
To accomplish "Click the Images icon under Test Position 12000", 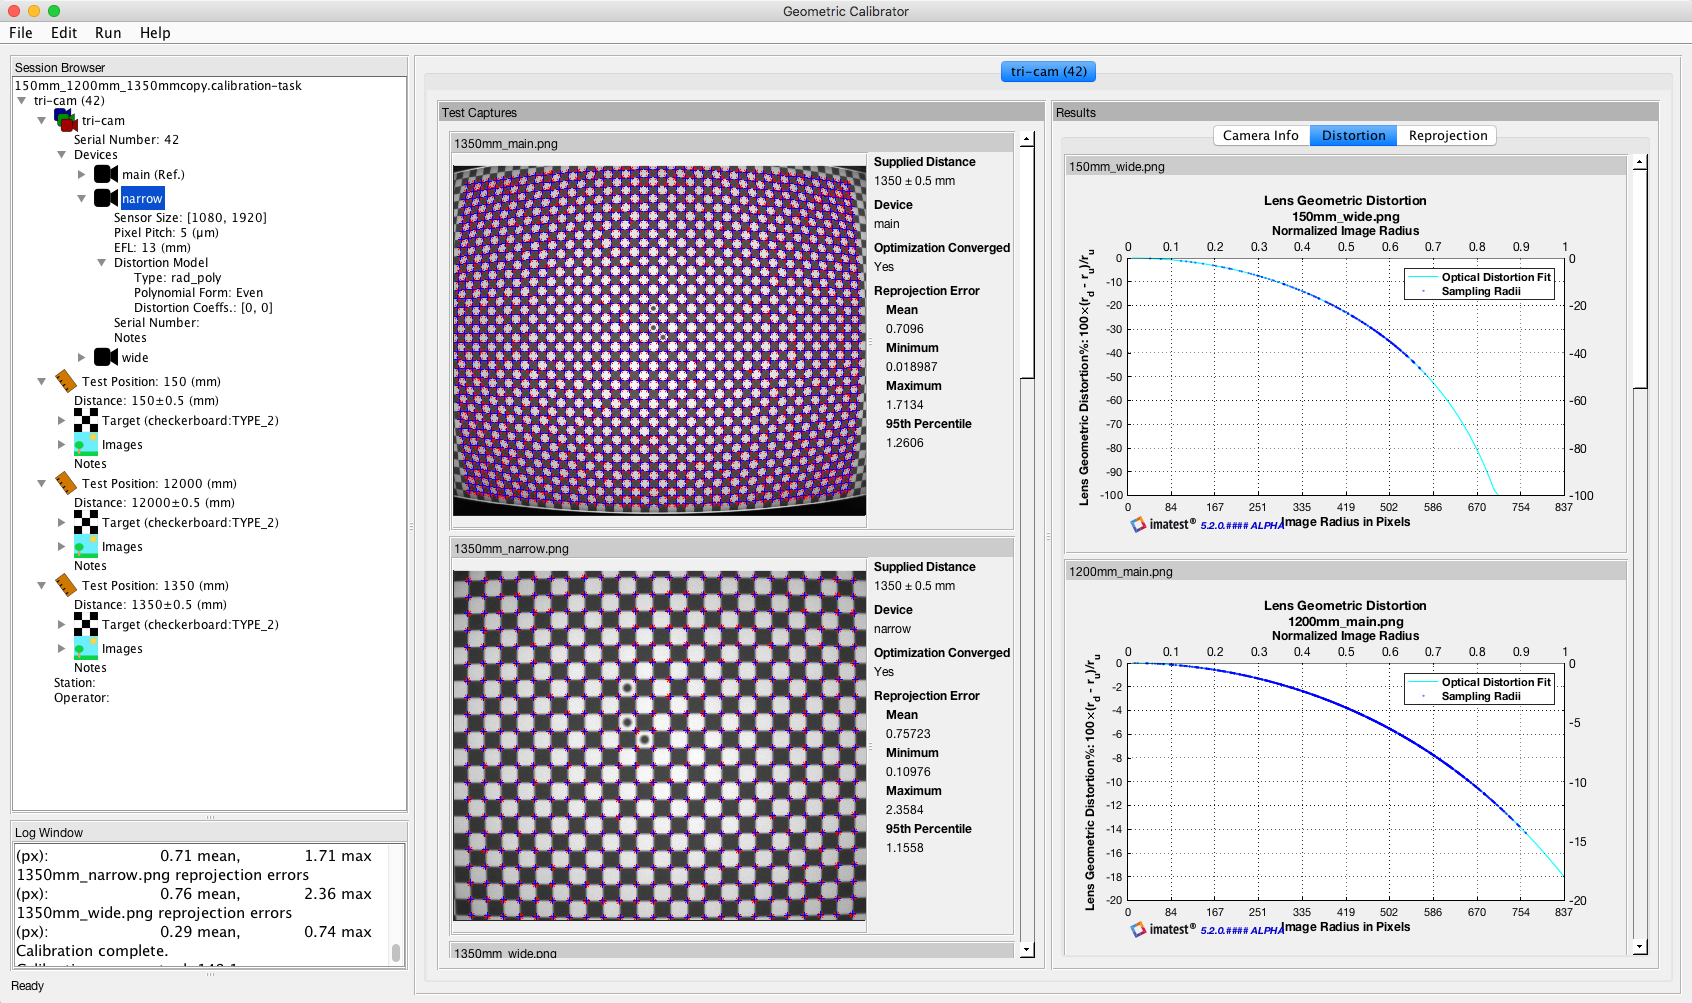I will point(86,547).
